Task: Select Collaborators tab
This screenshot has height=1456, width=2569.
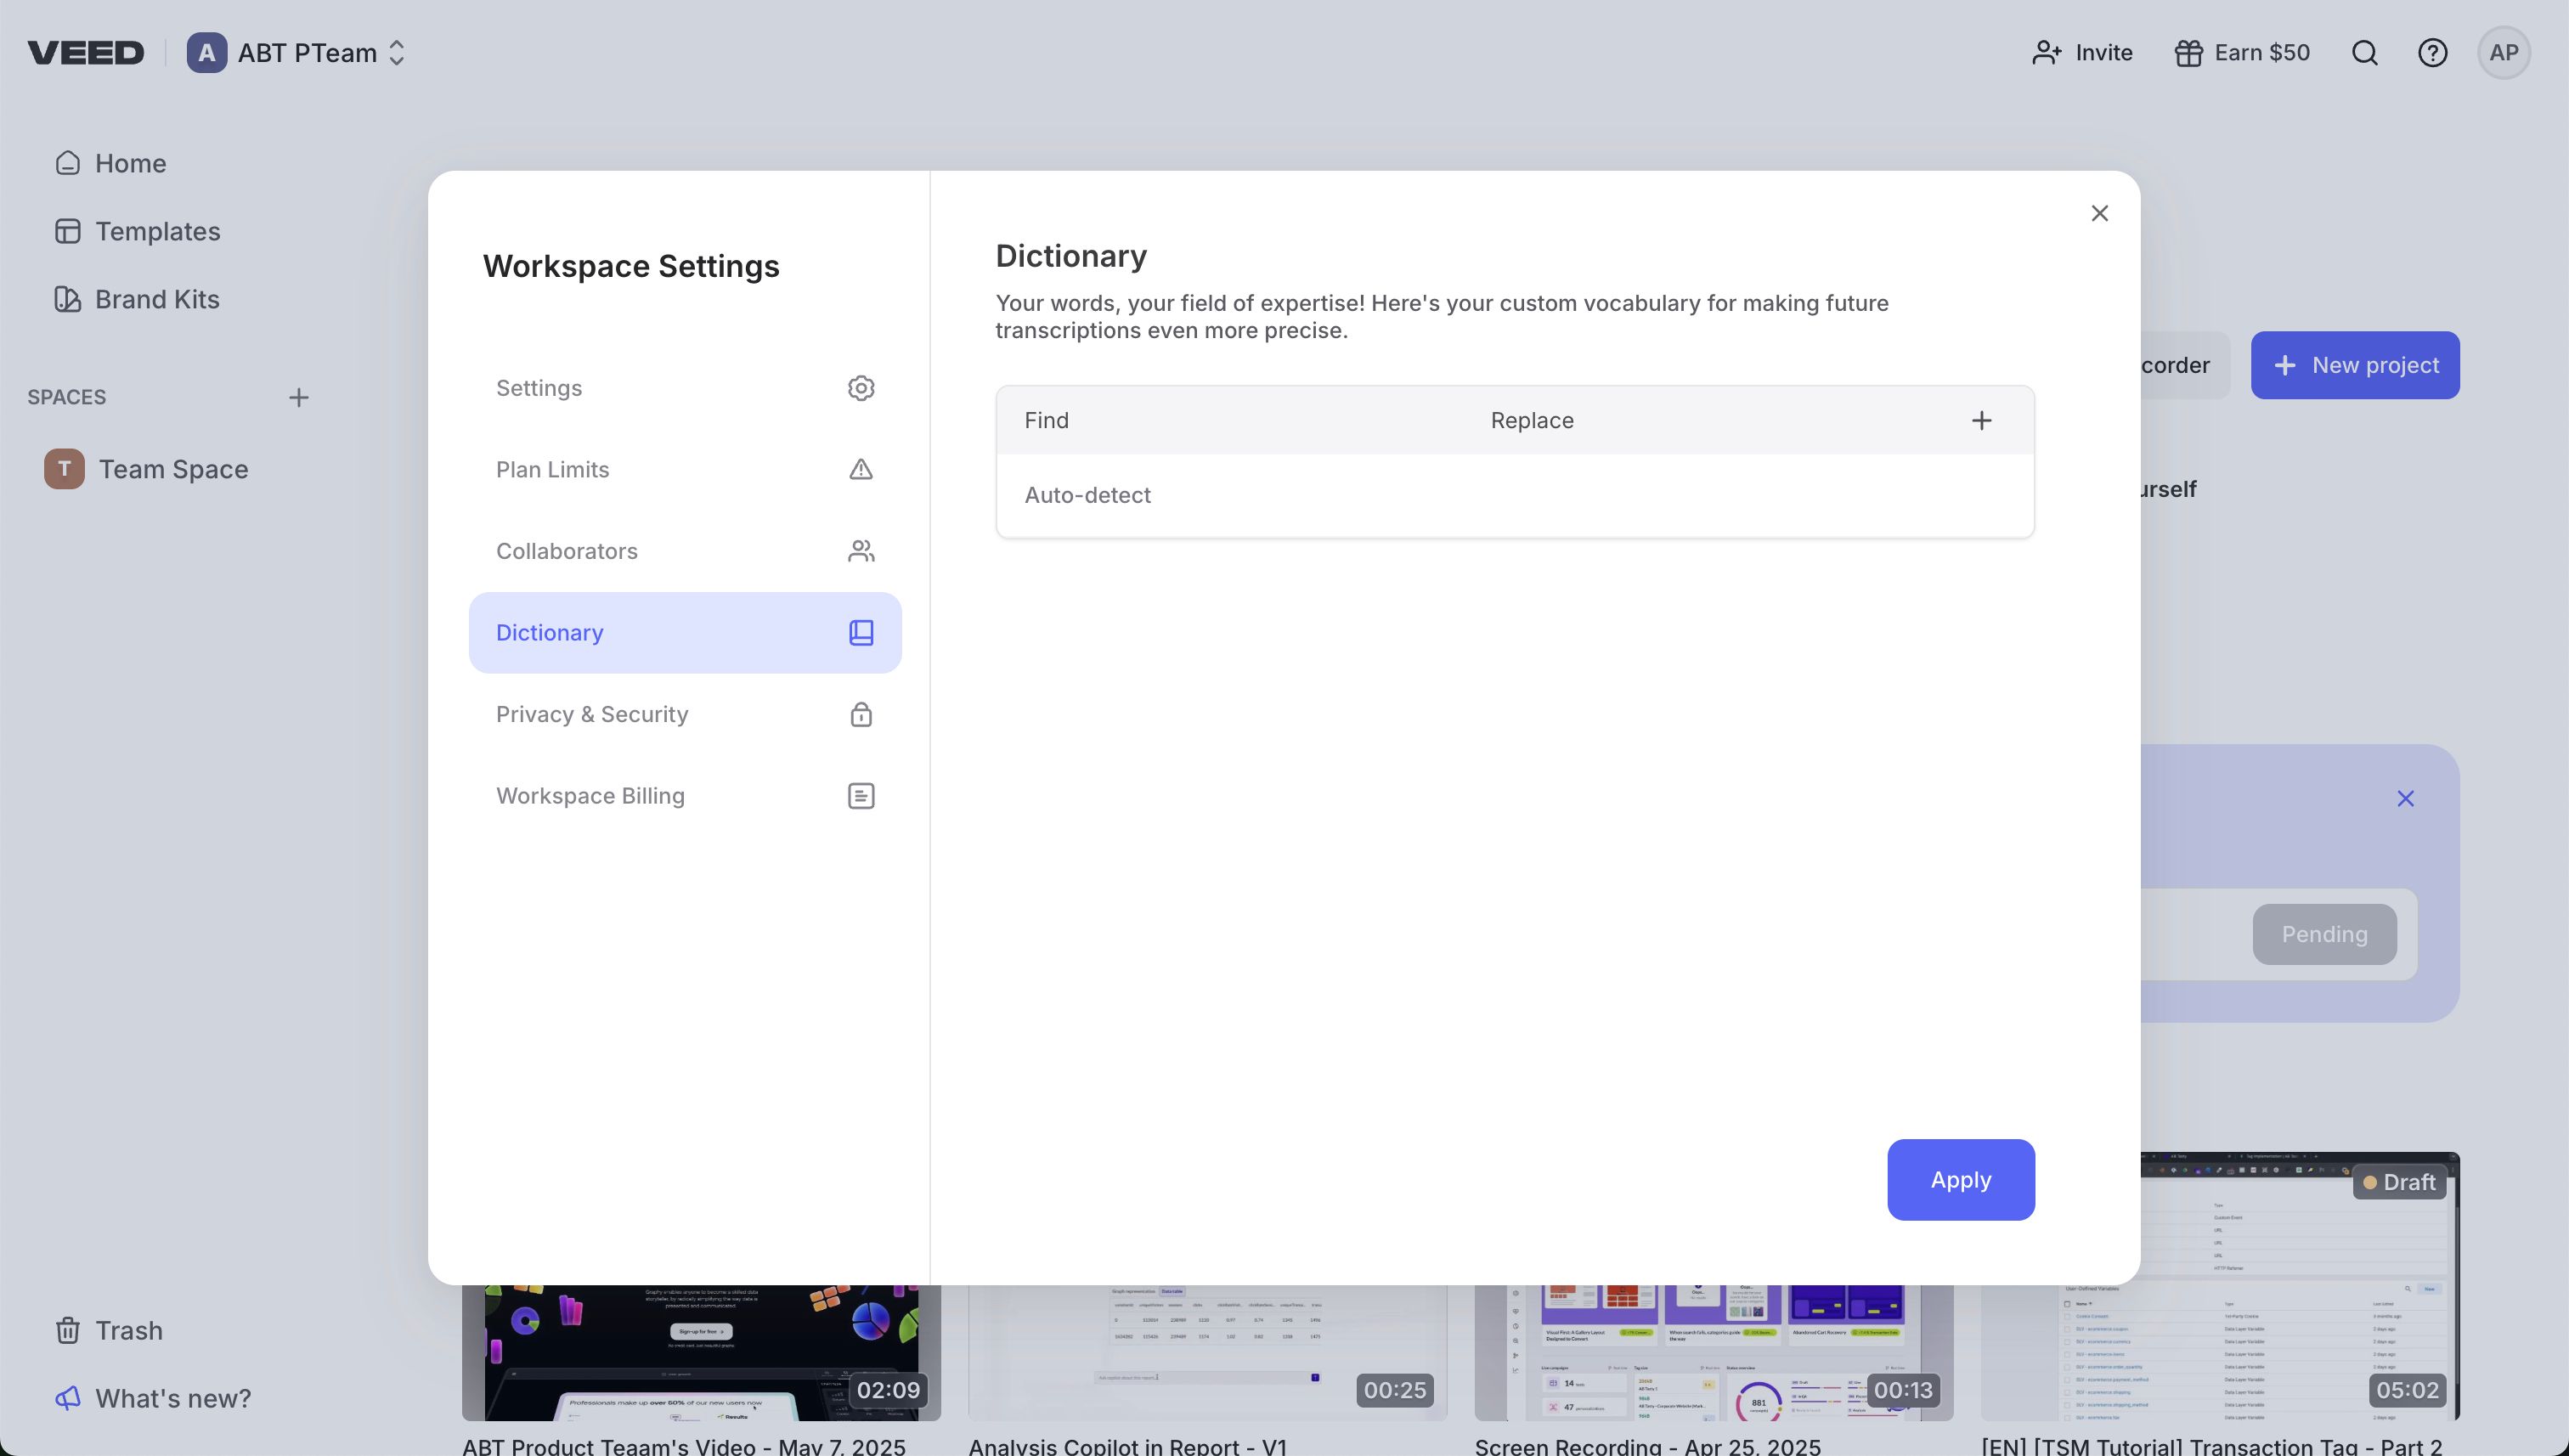Action: pos(685,551)
